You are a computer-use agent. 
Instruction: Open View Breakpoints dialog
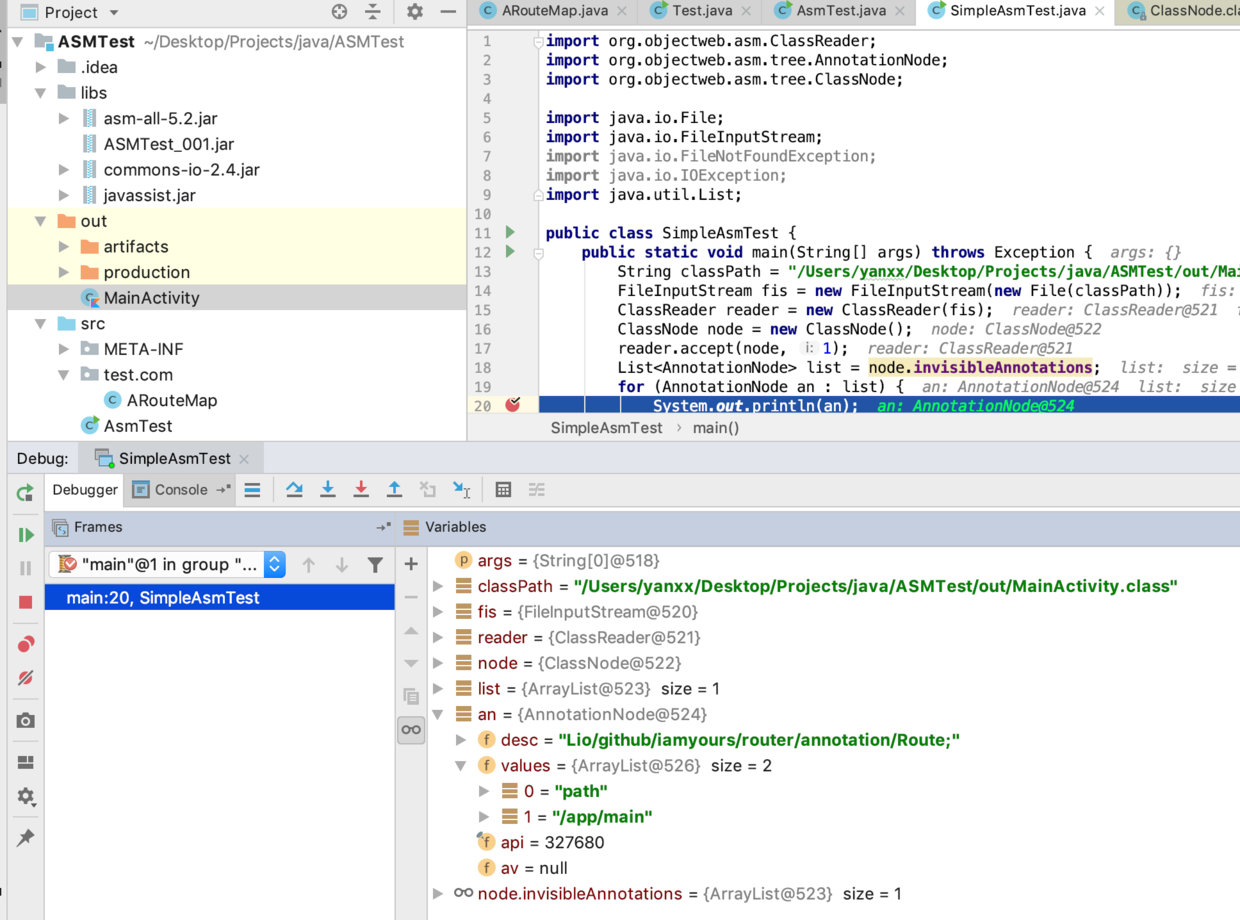(x=26, y=644)
